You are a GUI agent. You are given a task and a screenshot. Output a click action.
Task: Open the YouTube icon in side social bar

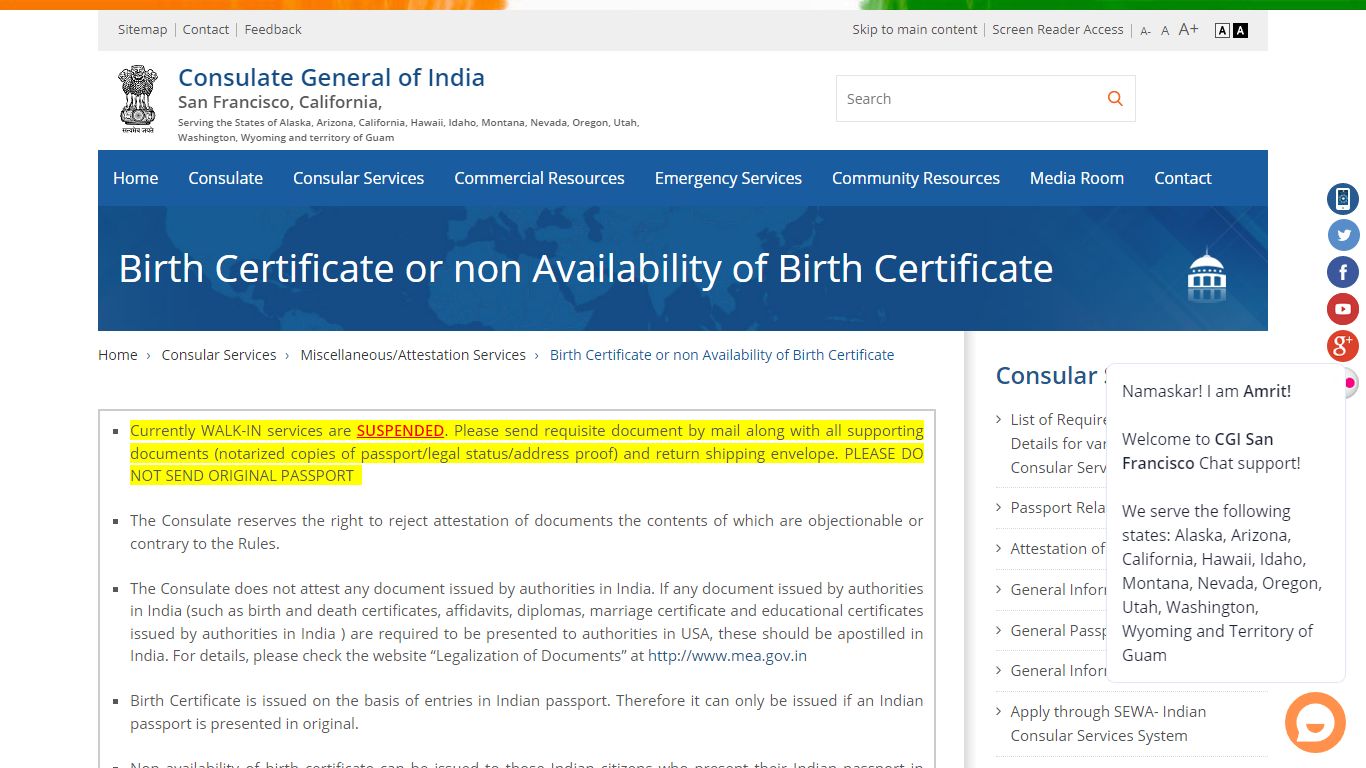click(1343, 309)
